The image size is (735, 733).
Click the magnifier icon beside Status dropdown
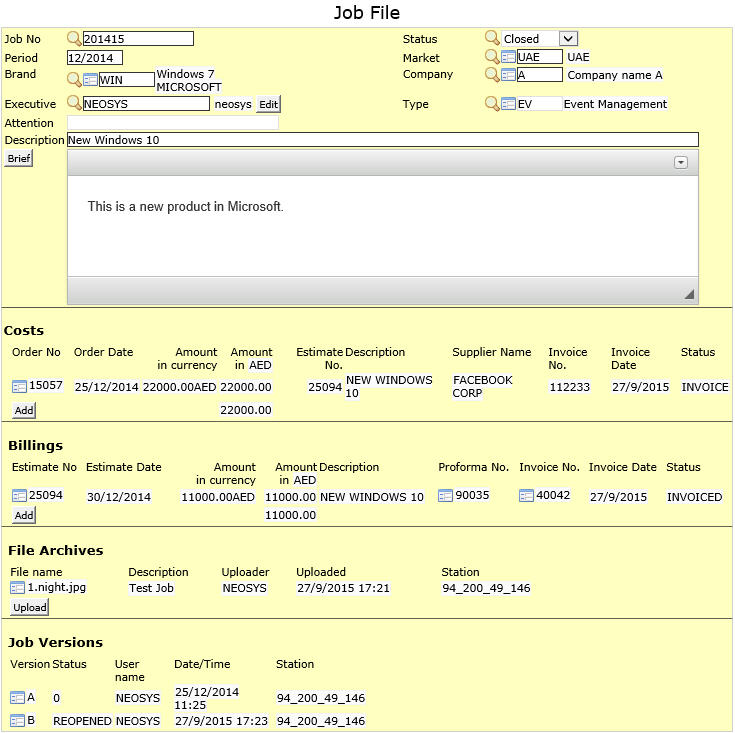pyautogui.click(x=492, y=37)
